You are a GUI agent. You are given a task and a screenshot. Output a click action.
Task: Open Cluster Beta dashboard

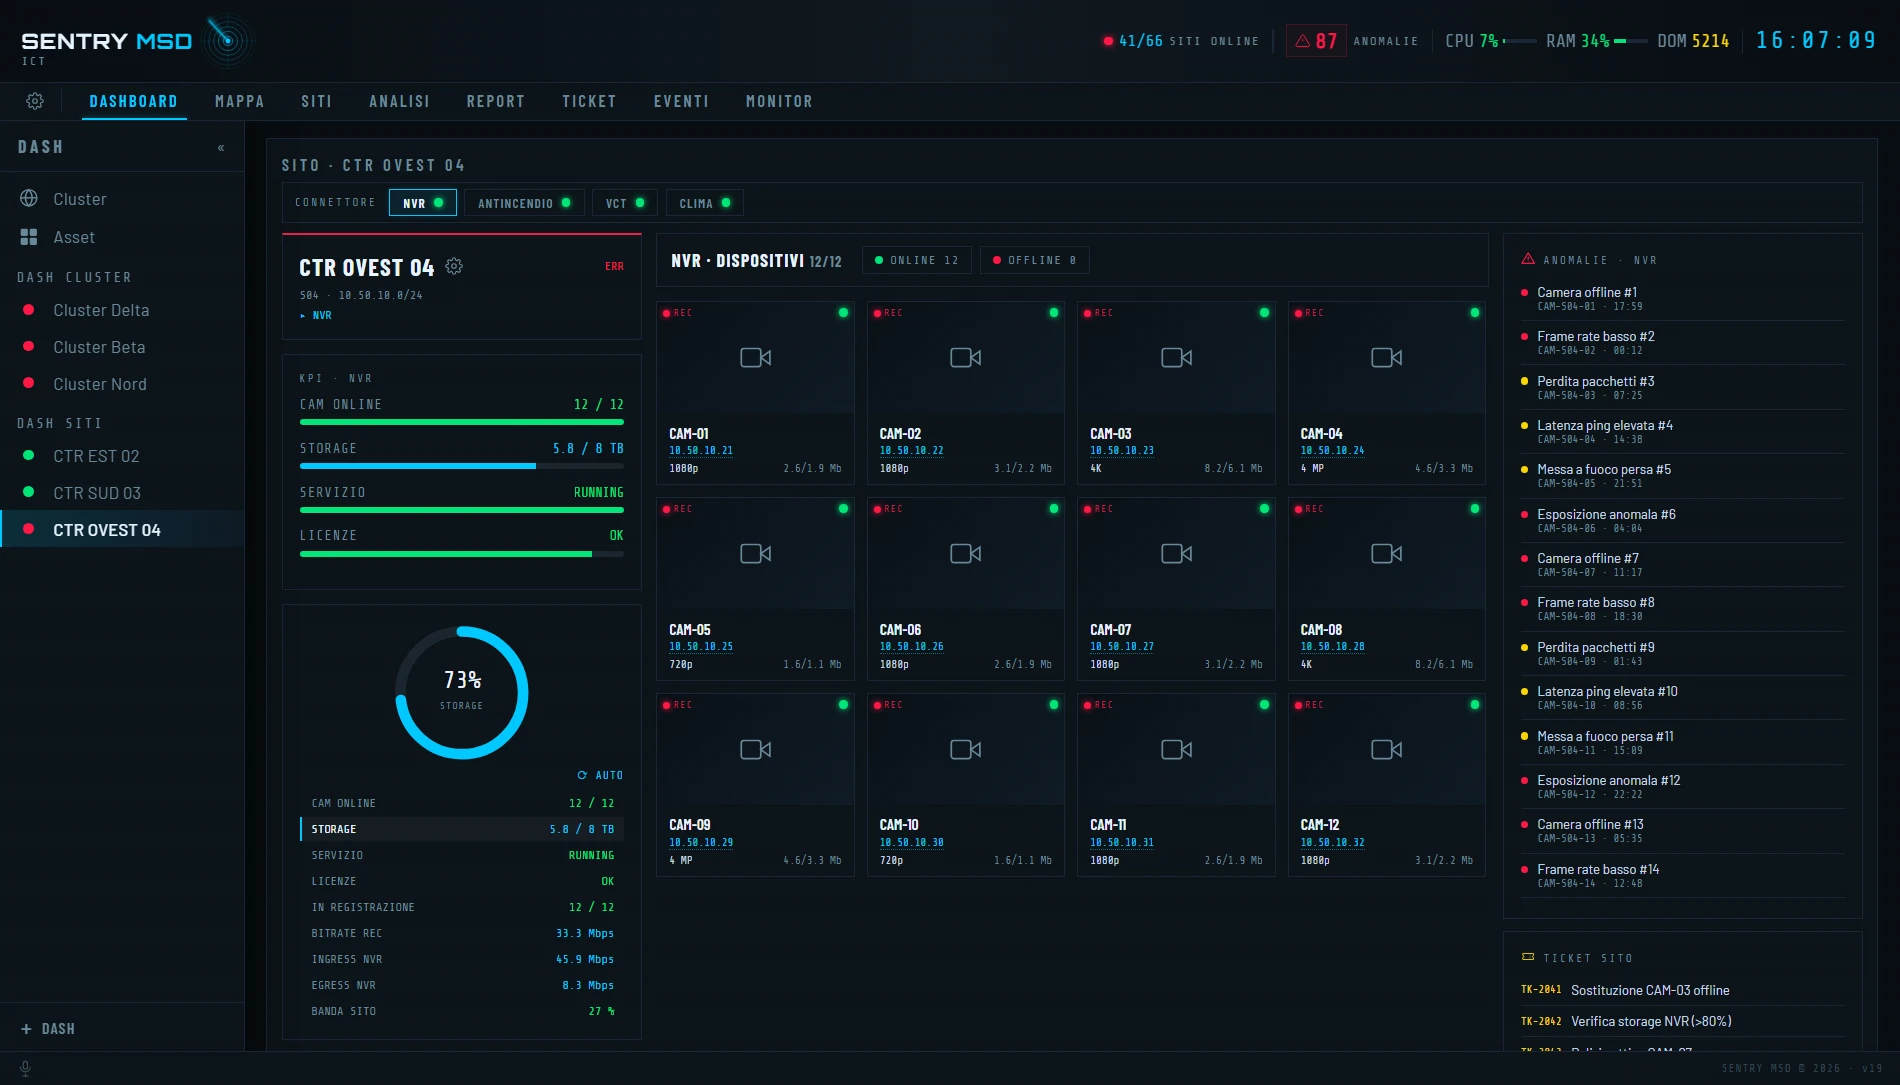(x=122, y=347)
